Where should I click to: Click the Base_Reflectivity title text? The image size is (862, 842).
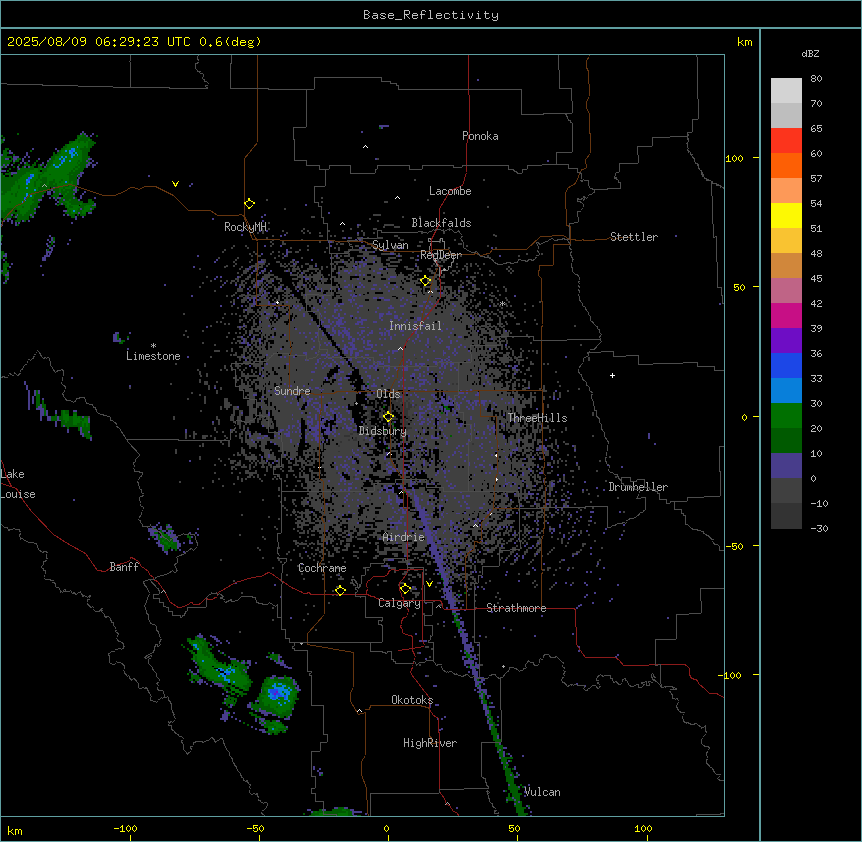431,15
